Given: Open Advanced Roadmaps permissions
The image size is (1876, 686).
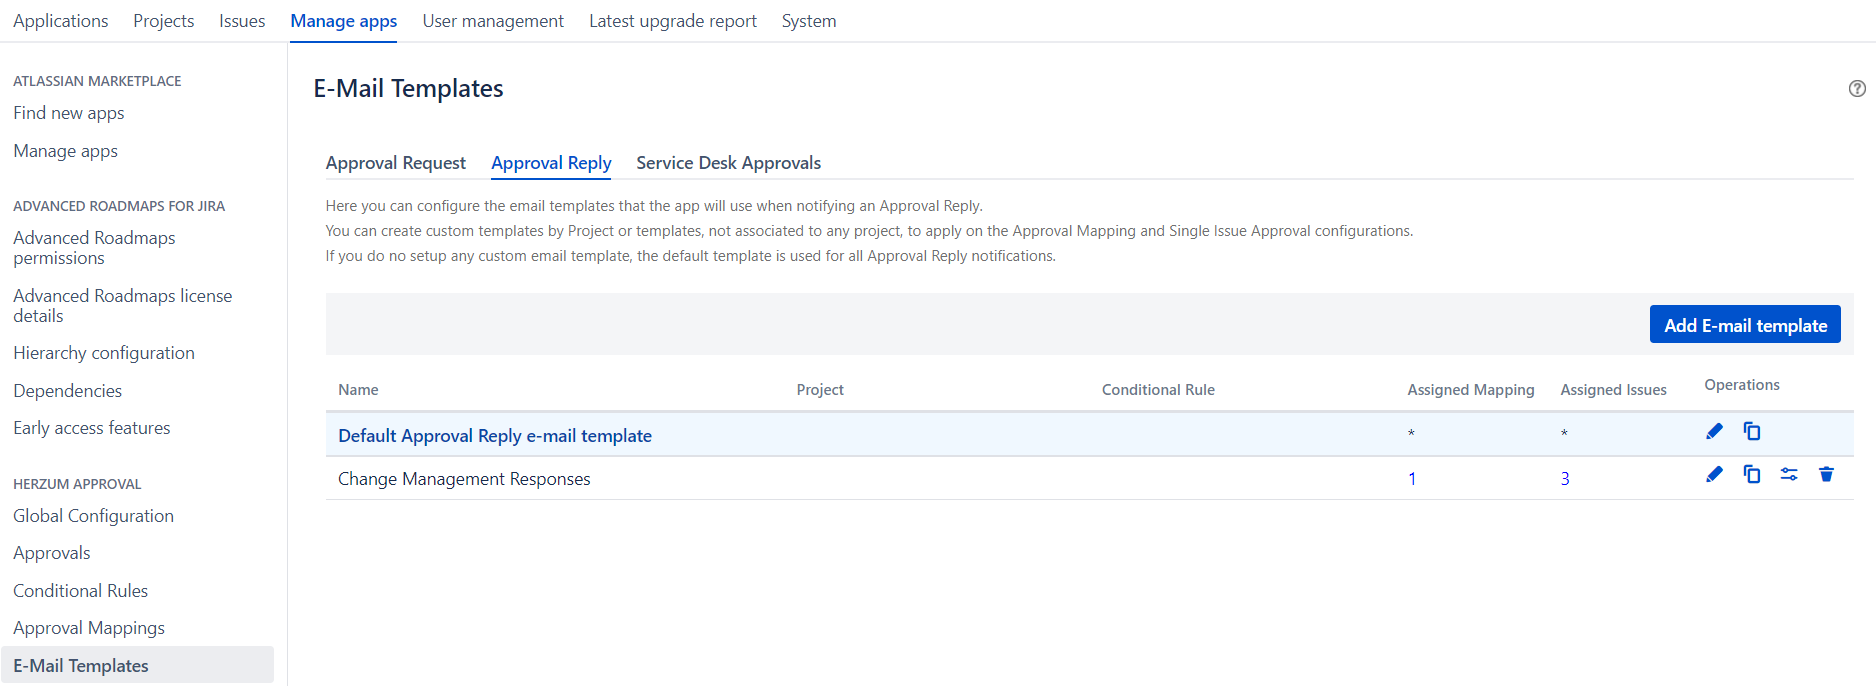Looking at the screenshot, I should [x=94, y=248].
